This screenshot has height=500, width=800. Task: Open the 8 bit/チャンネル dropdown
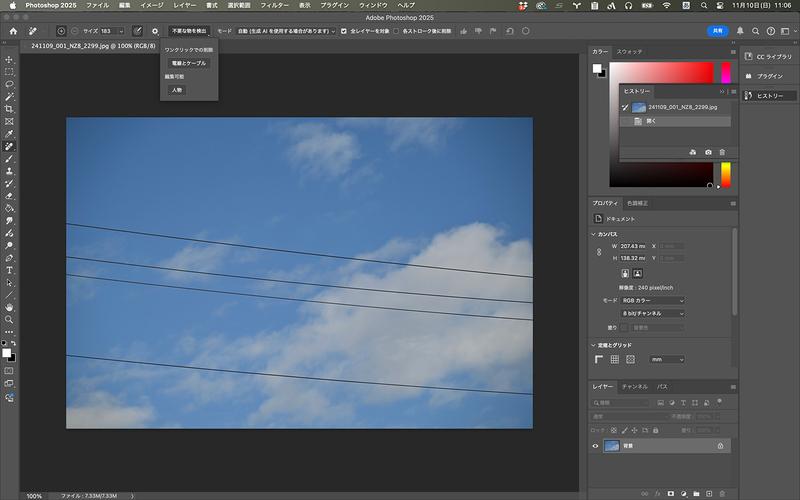coord(653,313)
